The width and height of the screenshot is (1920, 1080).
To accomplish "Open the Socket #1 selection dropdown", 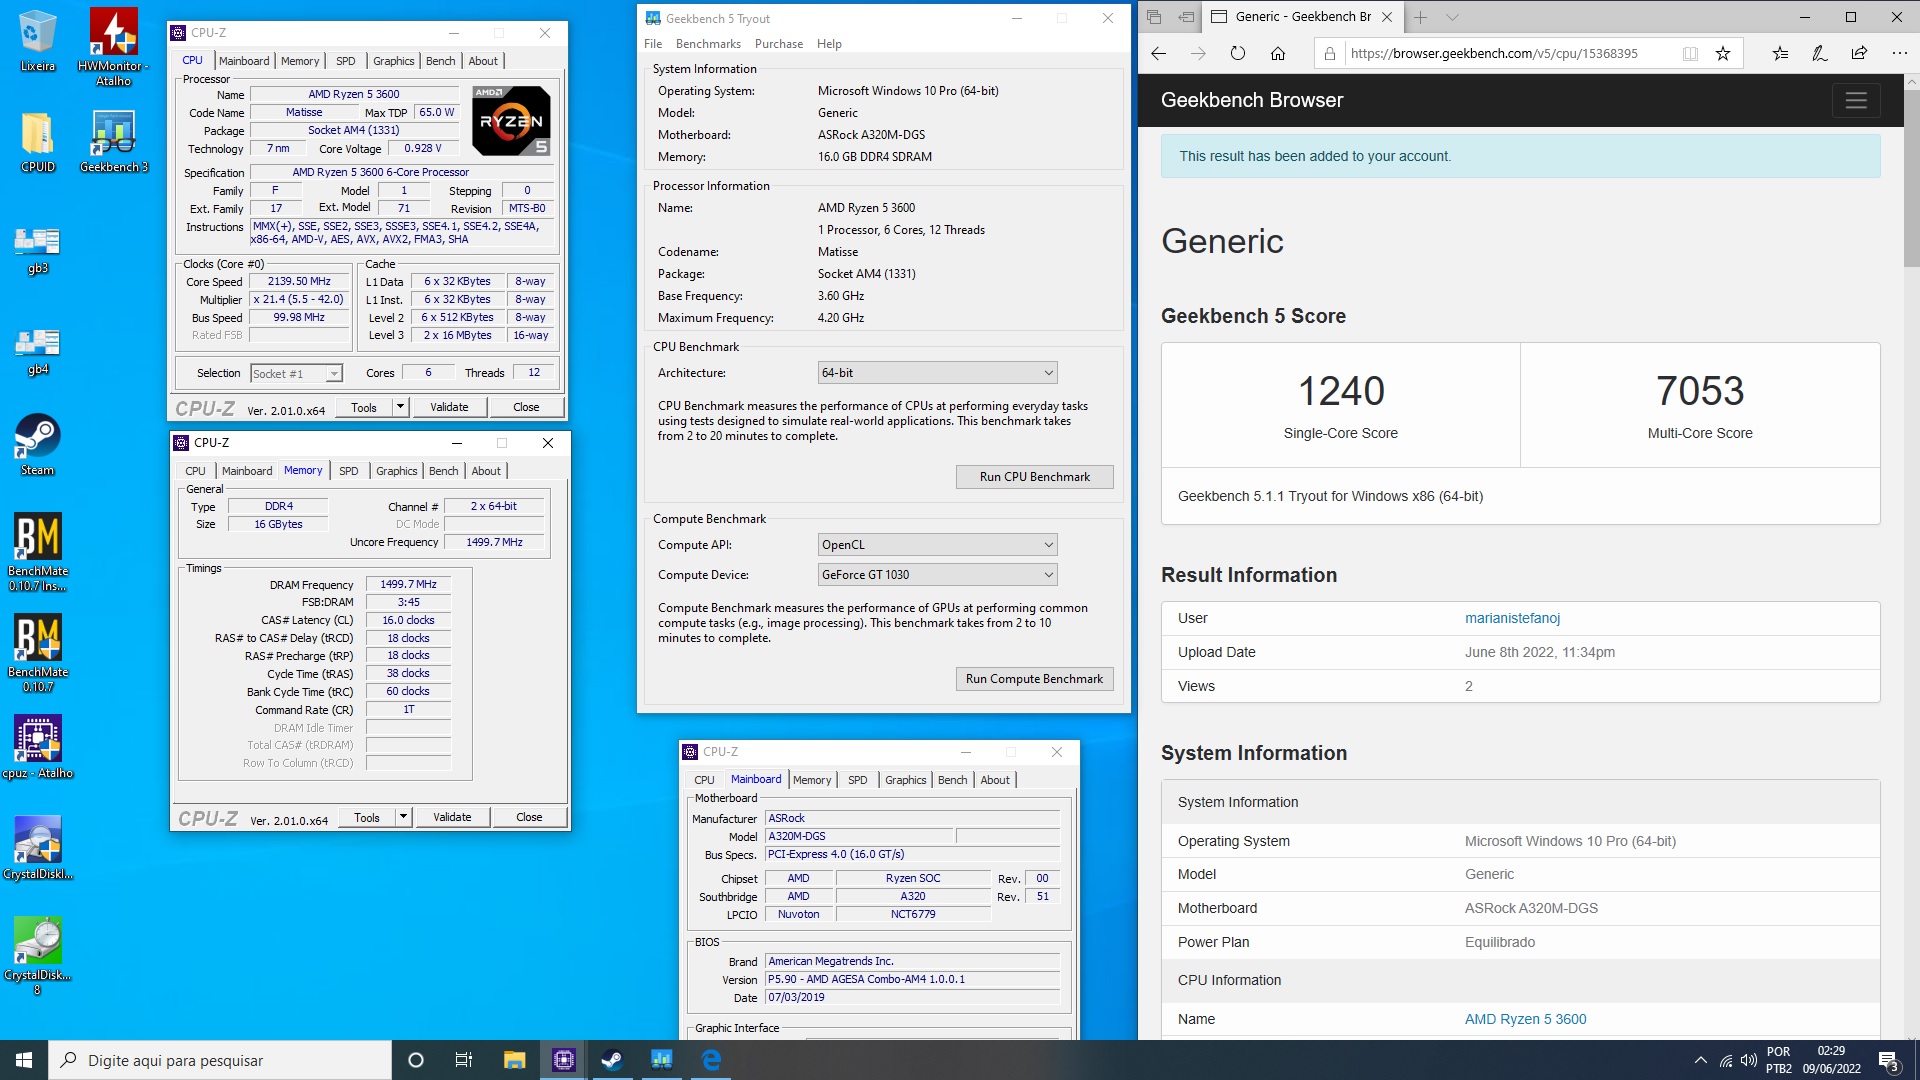I will click(x=296, y=374).
